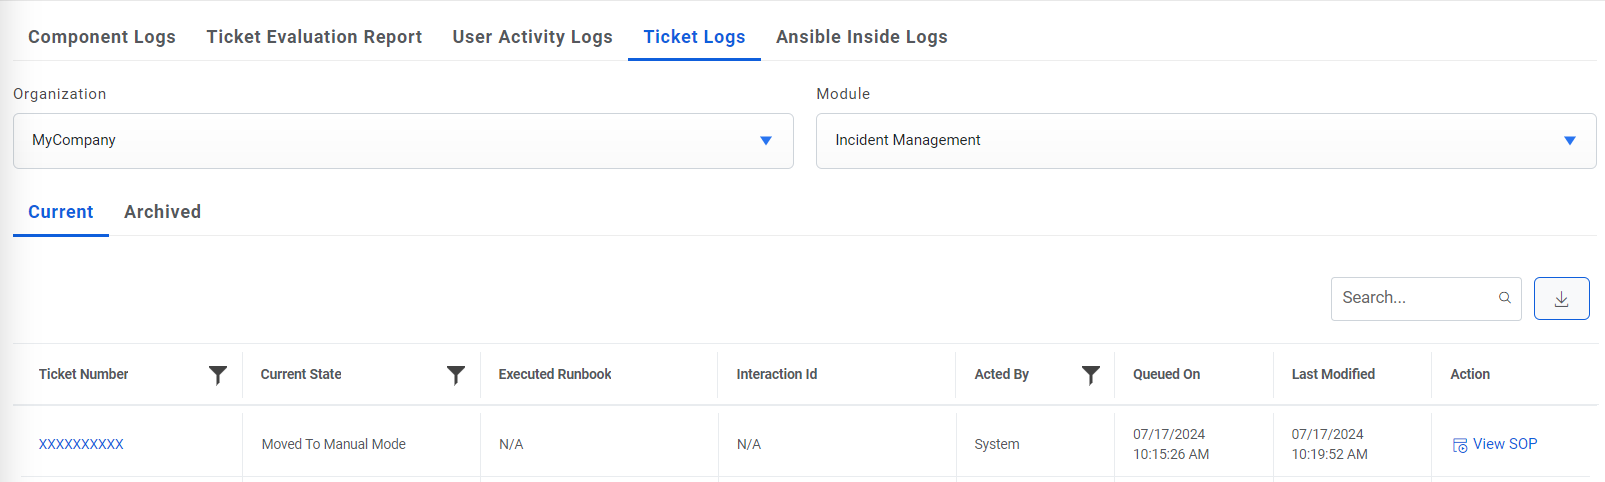
Task: Click the Last Modified column header
Action: [1332, 374]
